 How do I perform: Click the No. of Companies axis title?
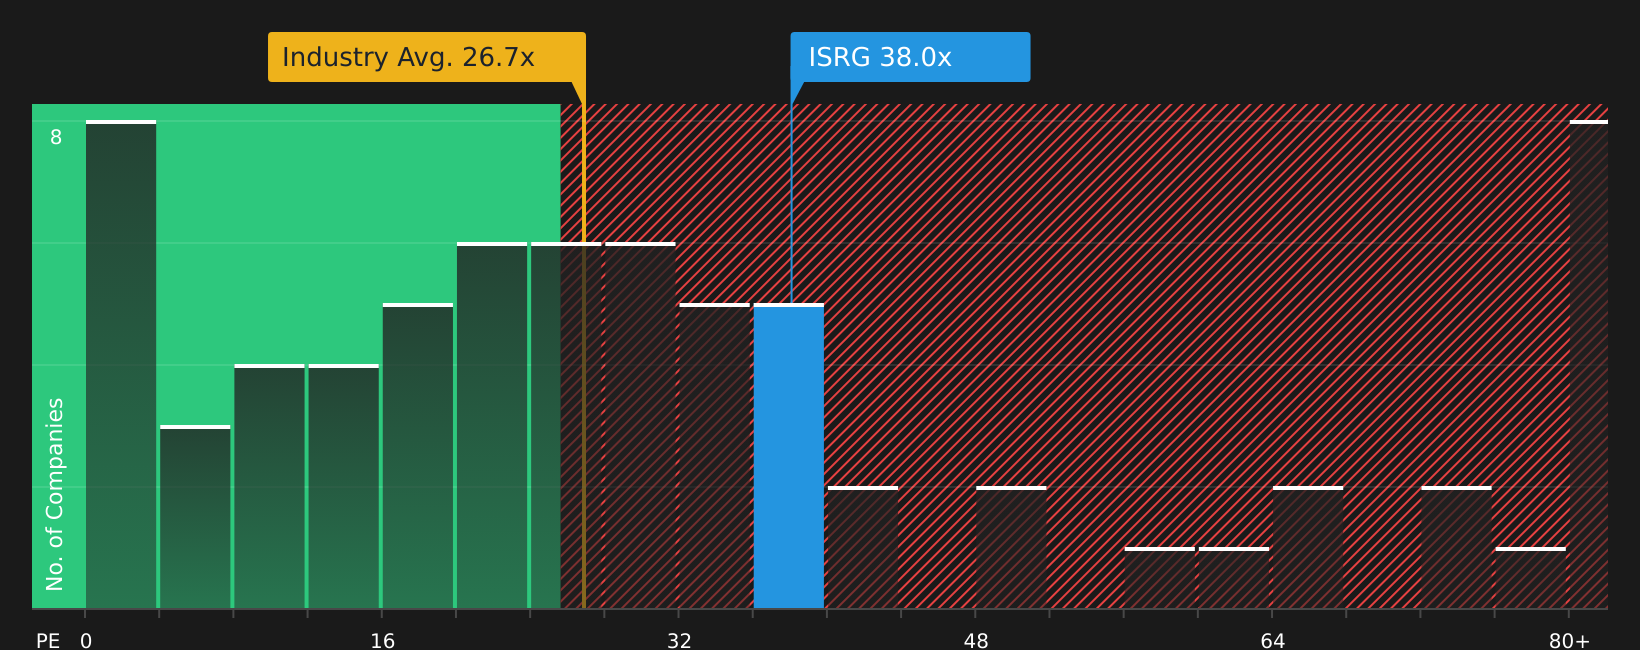(55, 494)
